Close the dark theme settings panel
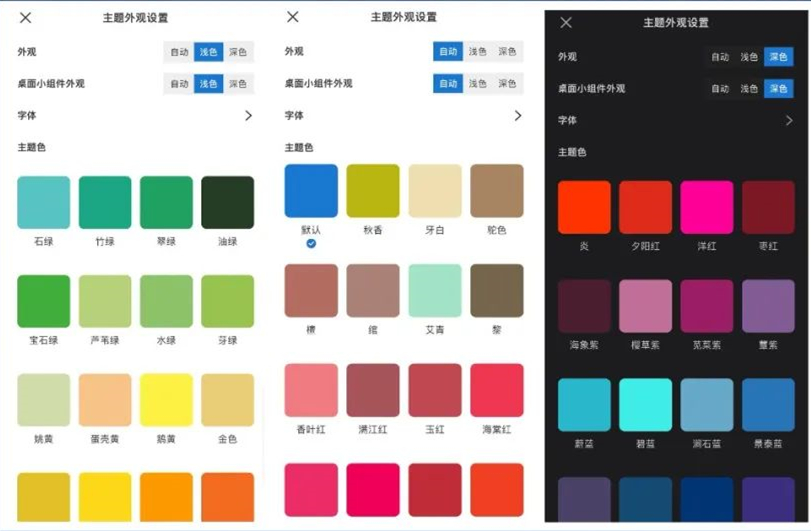The image size is (811, 531). click(x=566, y=22)
